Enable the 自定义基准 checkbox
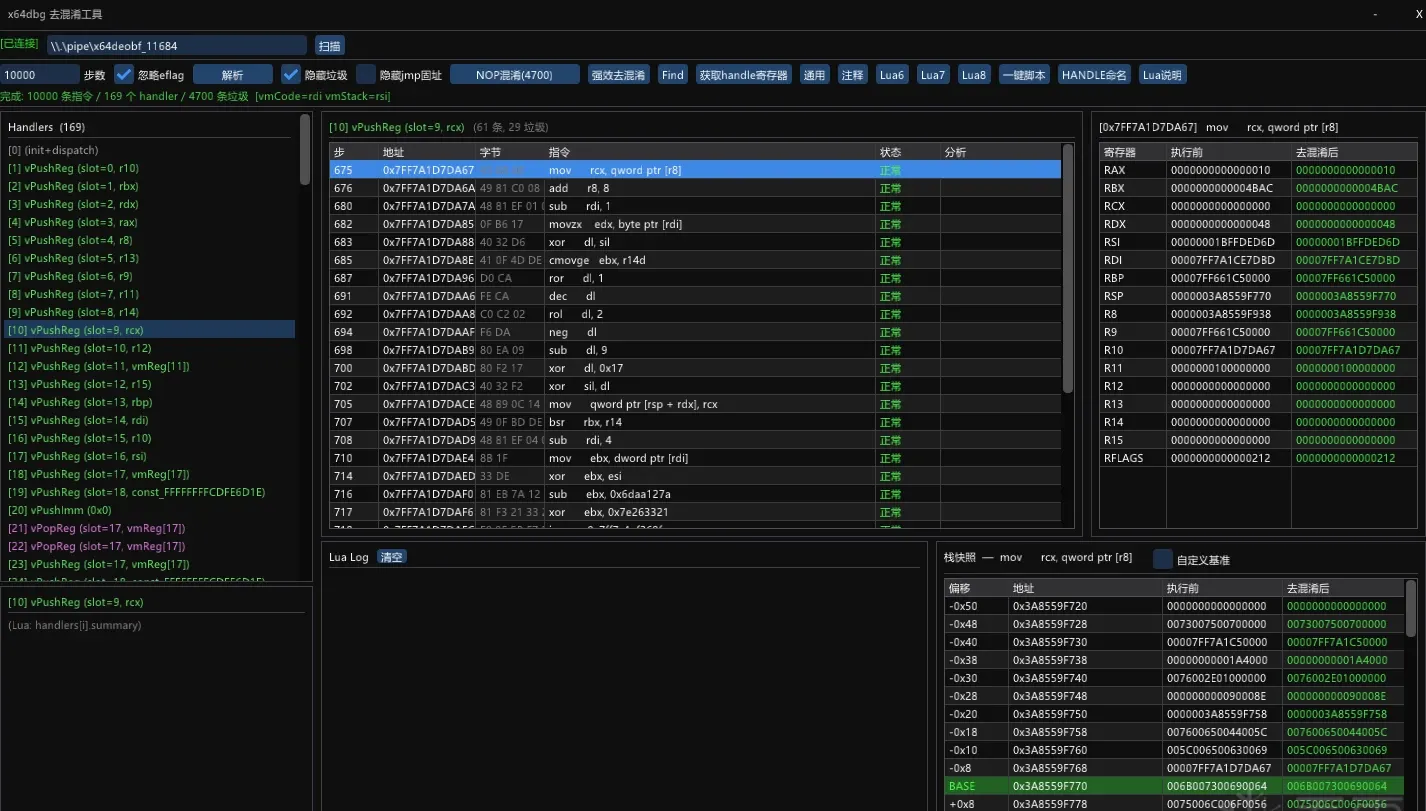 [1163, 559]
